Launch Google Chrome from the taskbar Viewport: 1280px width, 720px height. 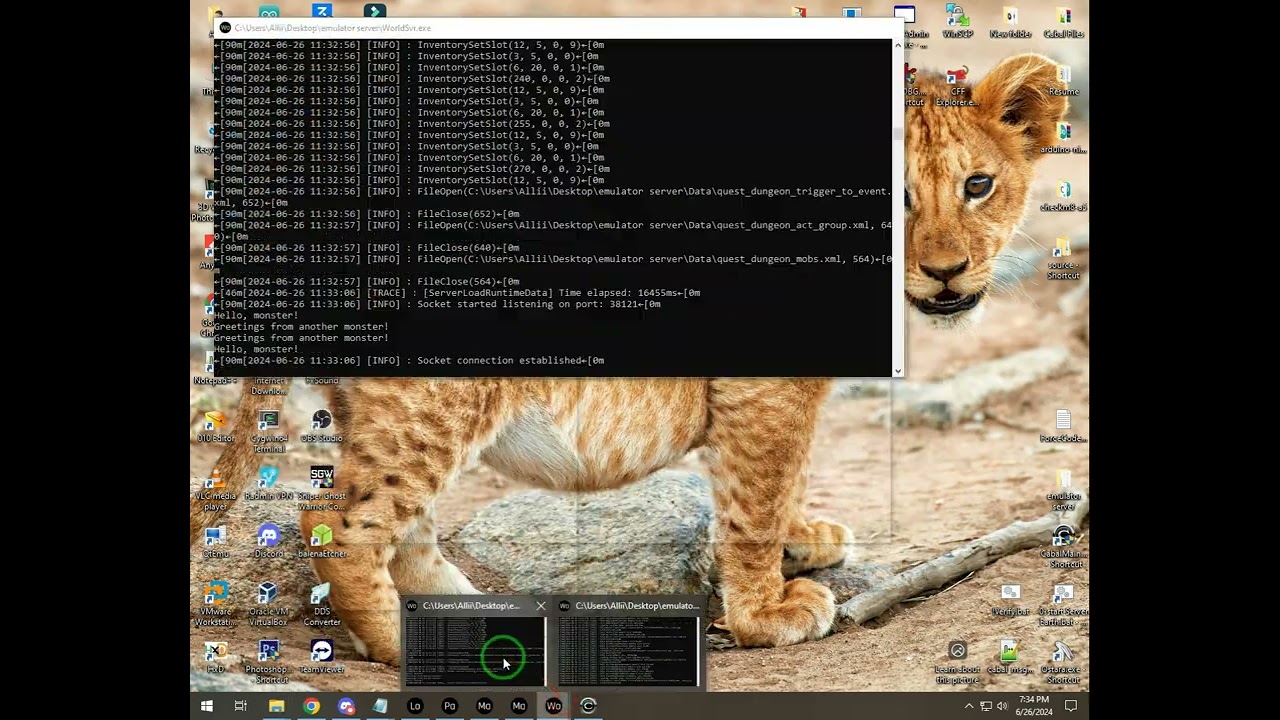point(311,706)
